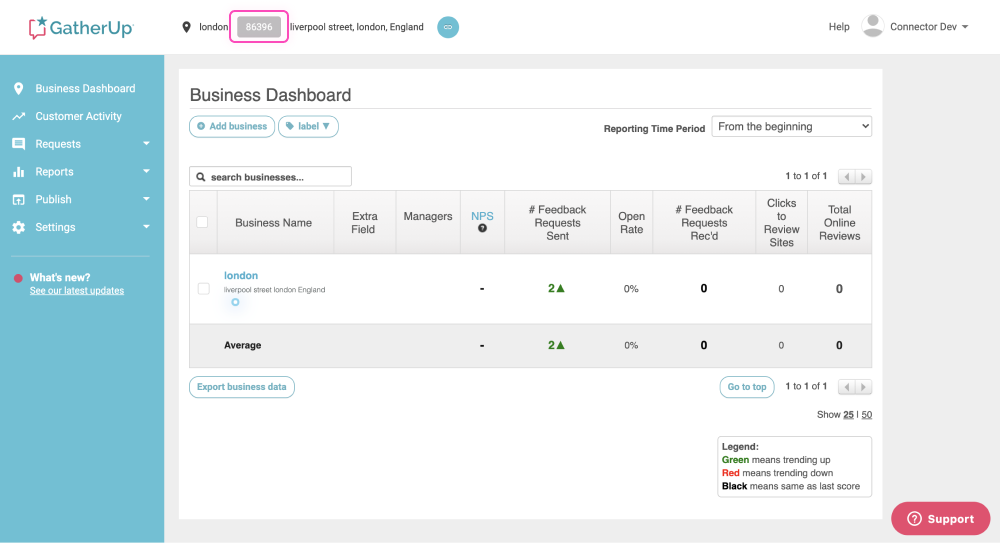Open the london business link
Screen dimensions: 1000x543
[x=241, y=275]
